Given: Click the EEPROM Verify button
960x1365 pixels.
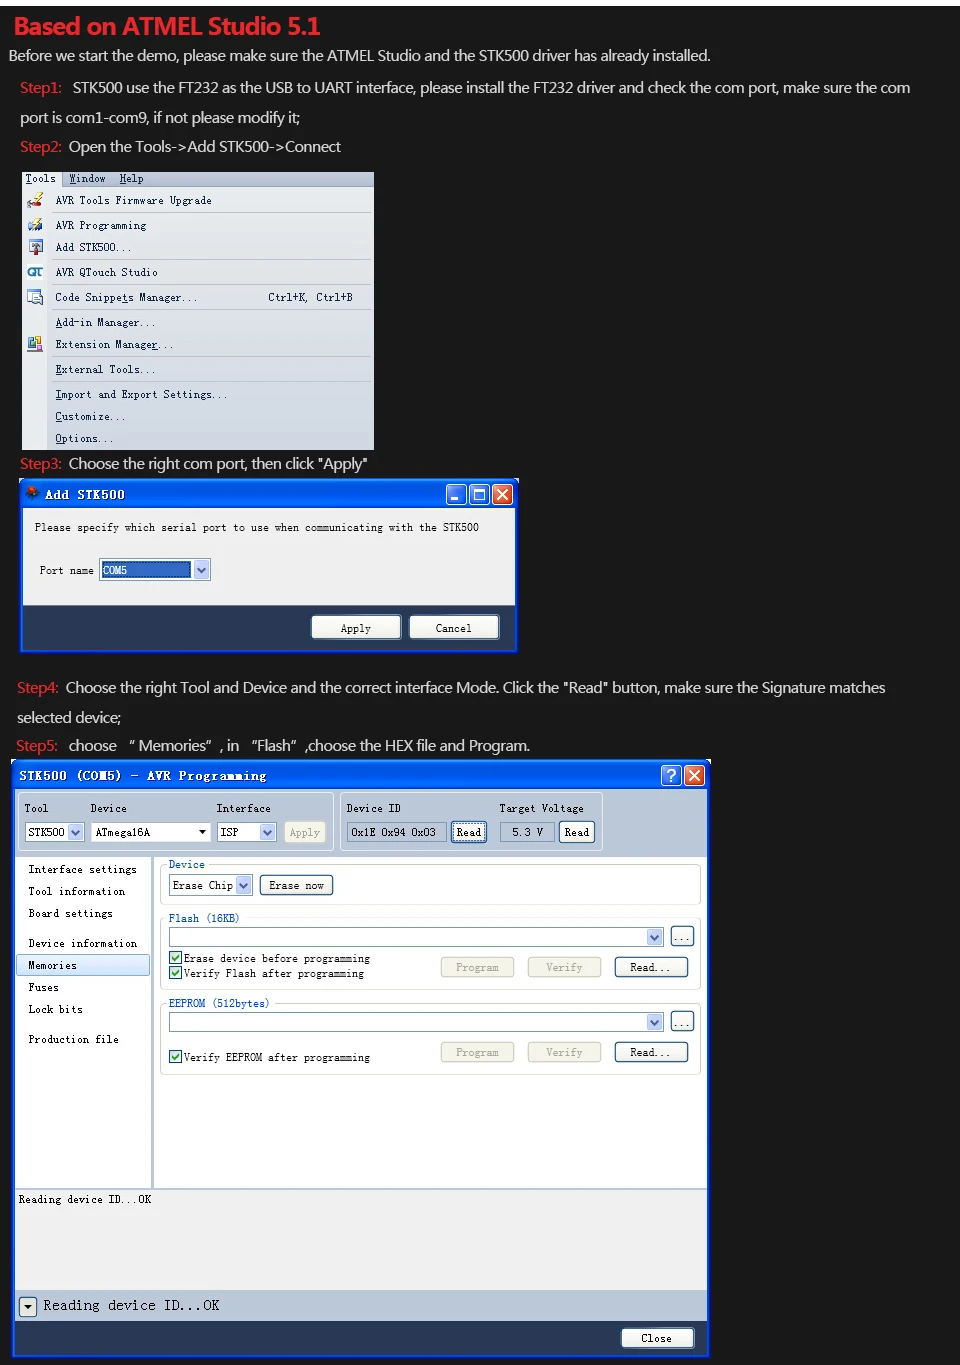Looking at the screenshot, I should click(x=564, y=1052).
